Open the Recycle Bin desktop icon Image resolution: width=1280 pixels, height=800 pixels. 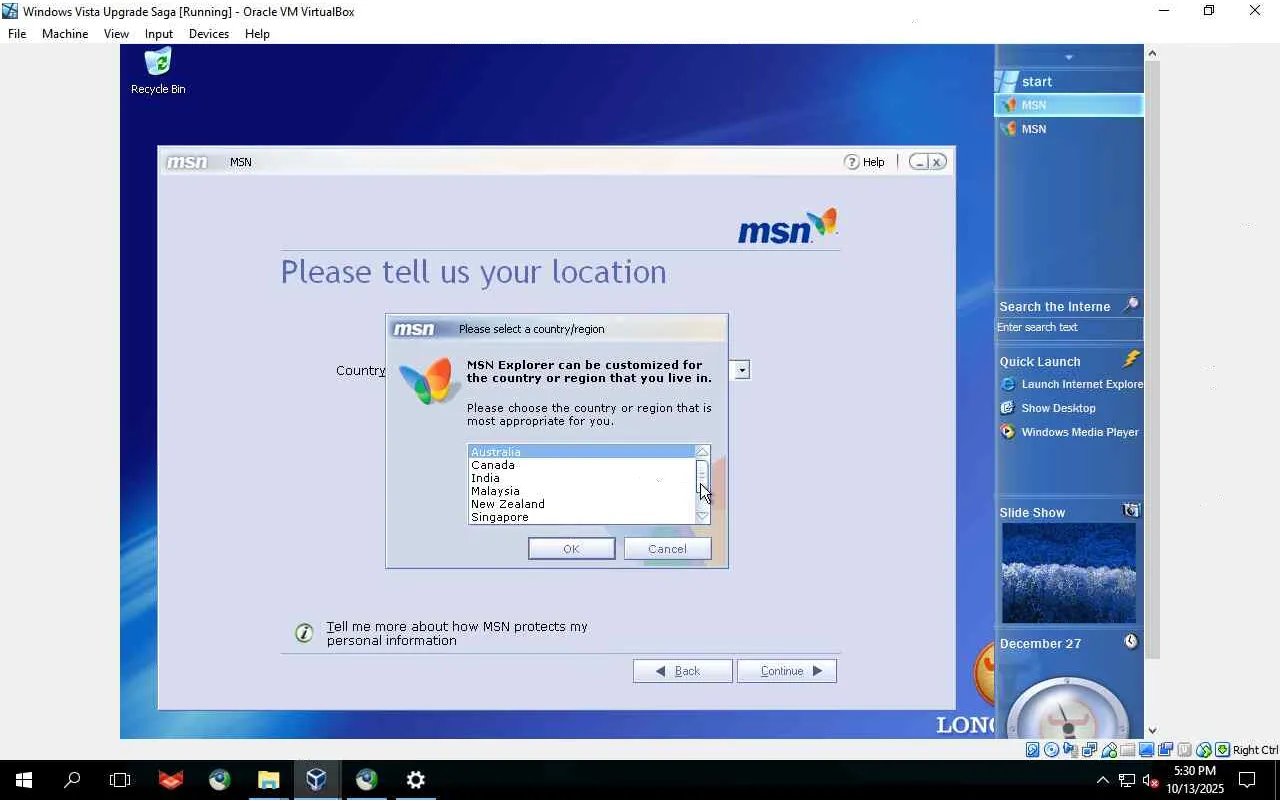point(158,71)
